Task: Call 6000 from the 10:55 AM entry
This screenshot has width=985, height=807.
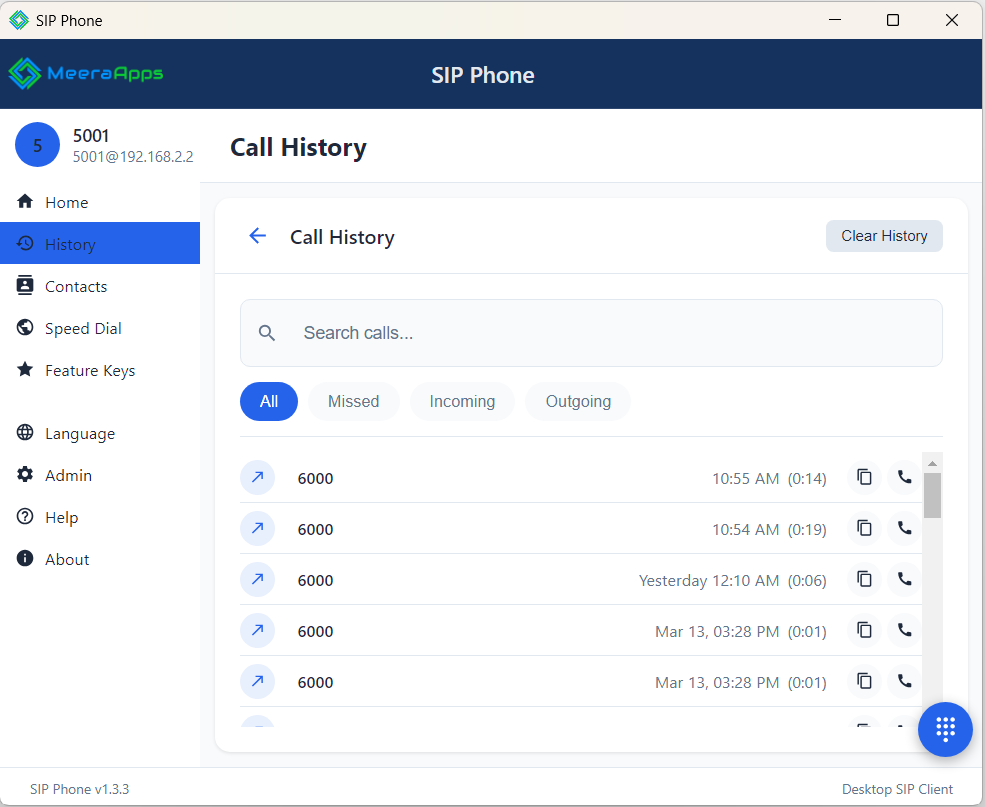Action: [x=904, y=478]
